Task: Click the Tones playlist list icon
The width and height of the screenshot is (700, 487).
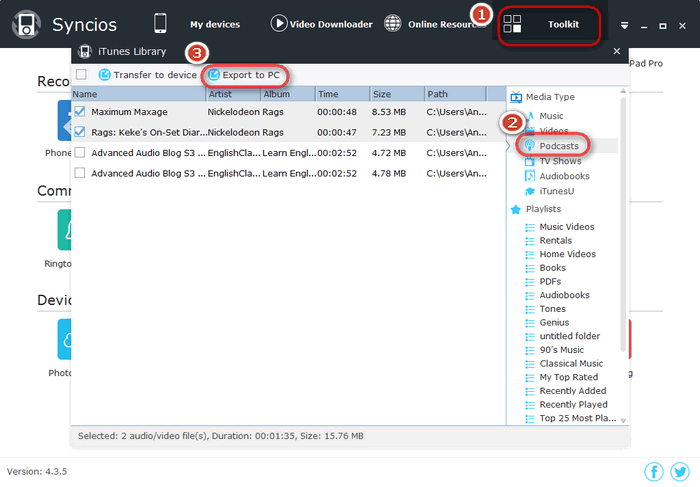Action: 530,310
